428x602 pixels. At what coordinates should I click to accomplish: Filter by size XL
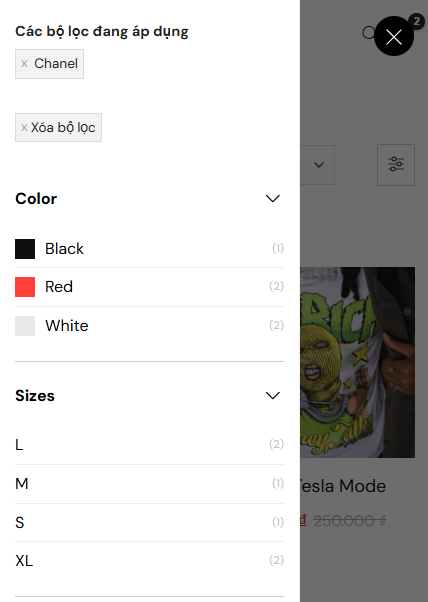(x=149, y=561)
